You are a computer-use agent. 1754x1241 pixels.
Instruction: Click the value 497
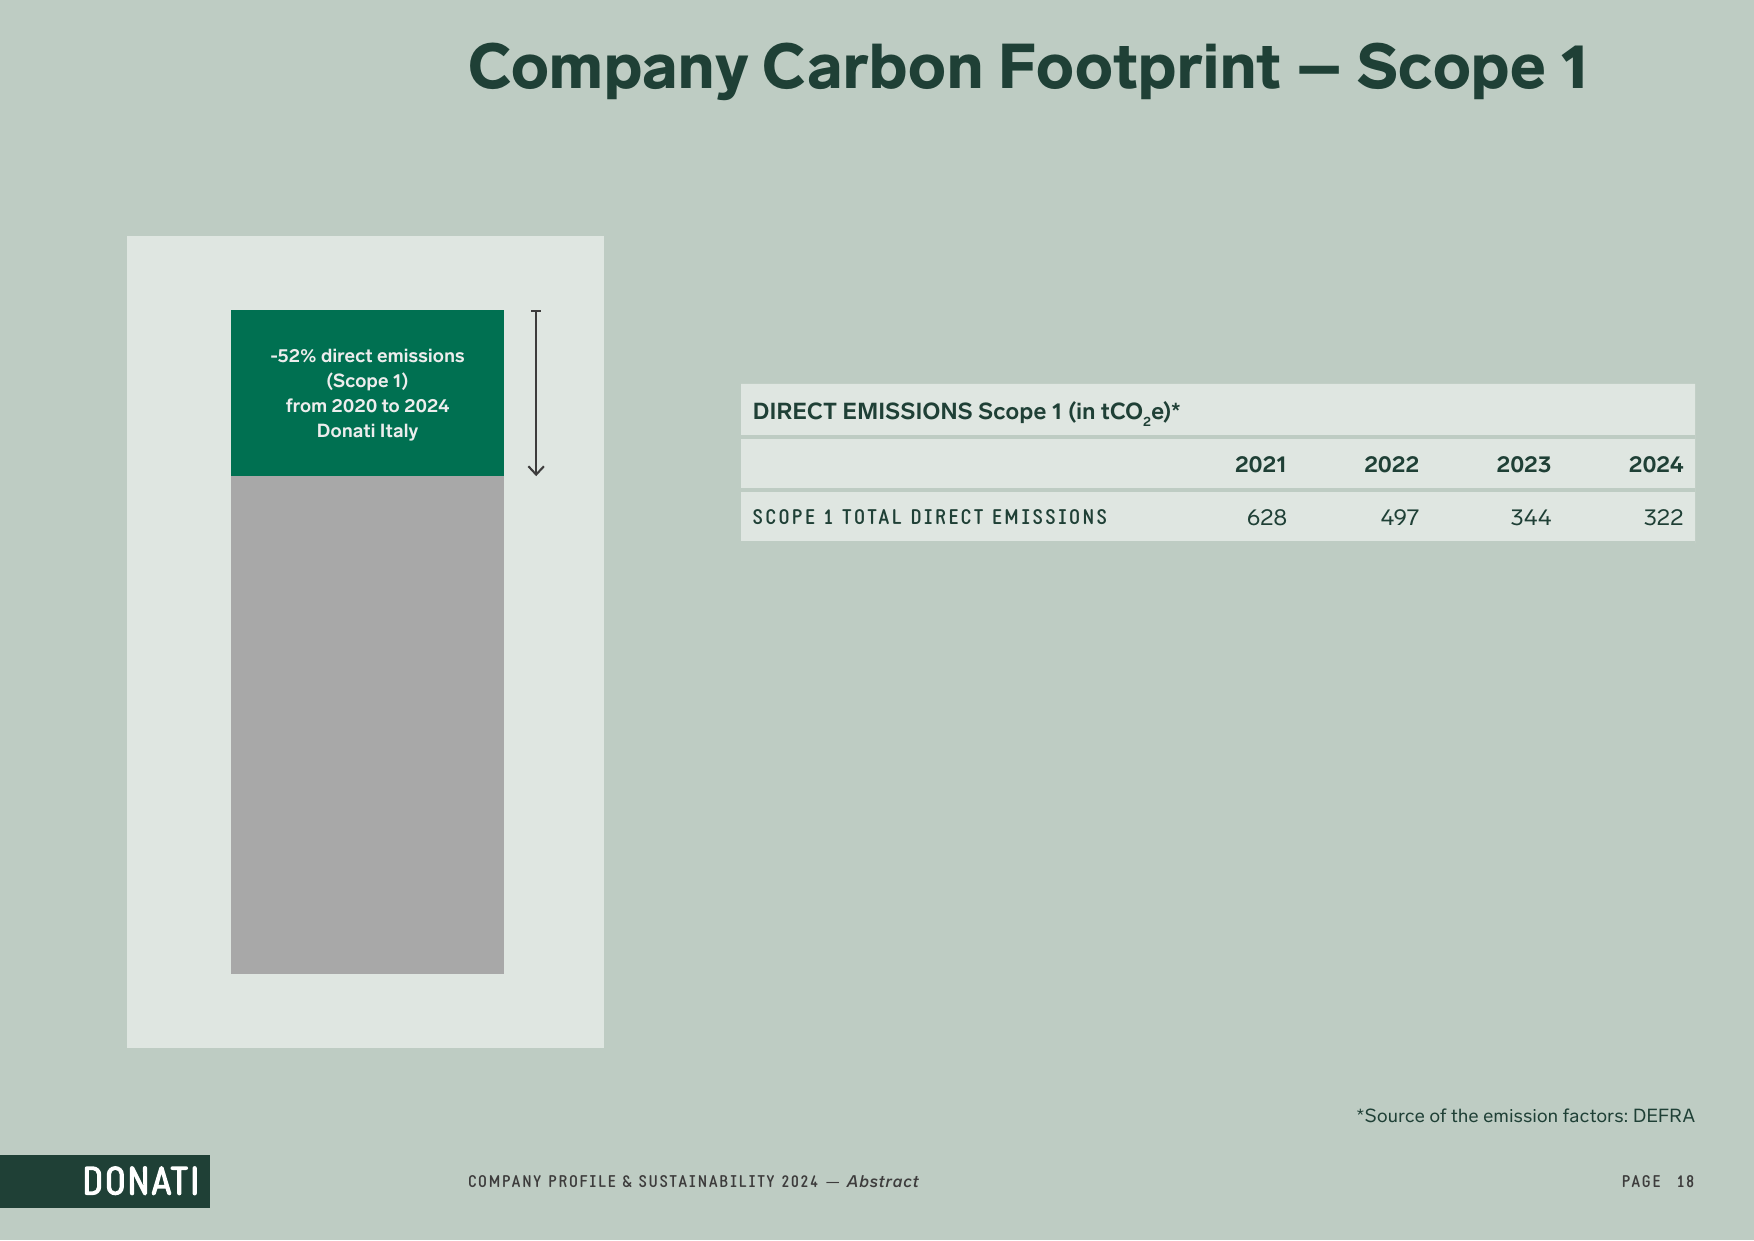pos(1399,517)
